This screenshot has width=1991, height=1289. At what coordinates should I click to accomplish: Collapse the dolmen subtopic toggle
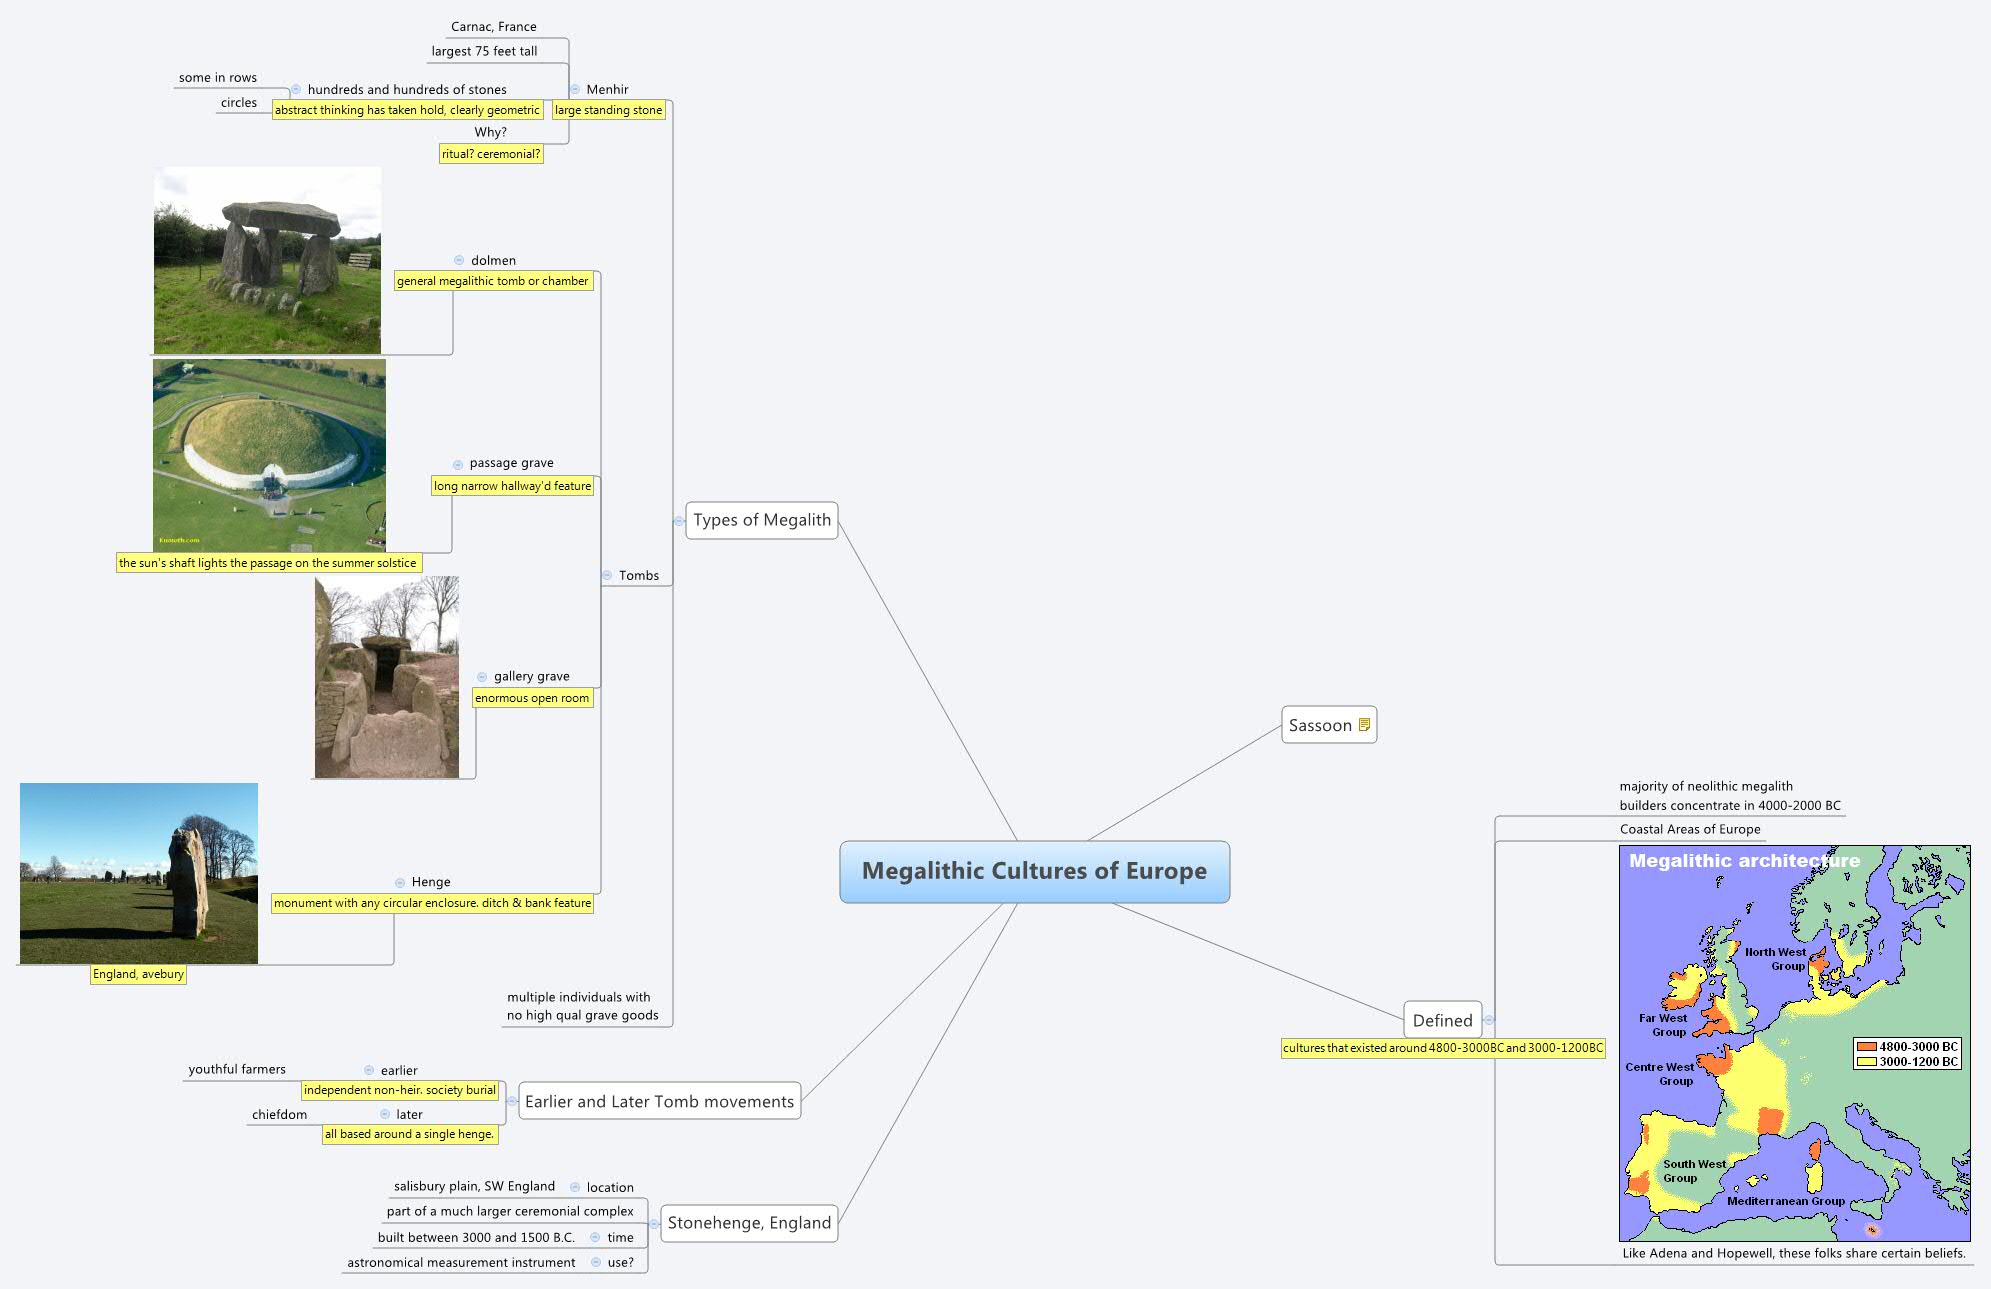tap(459, 260)
